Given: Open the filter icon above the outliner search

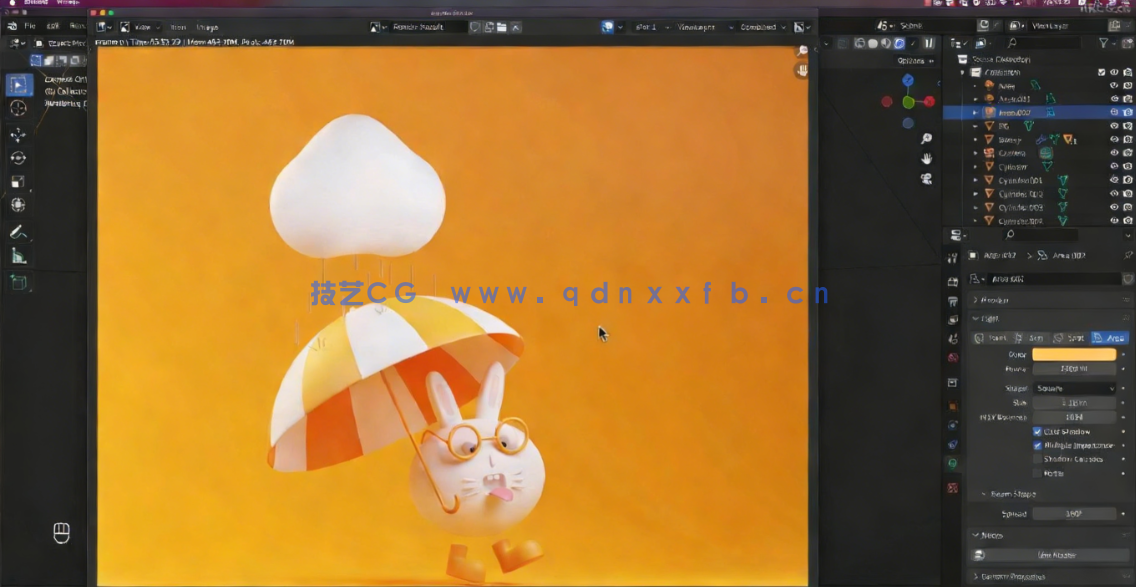Looking at the screenshot, I should (x=1104, y=42).
